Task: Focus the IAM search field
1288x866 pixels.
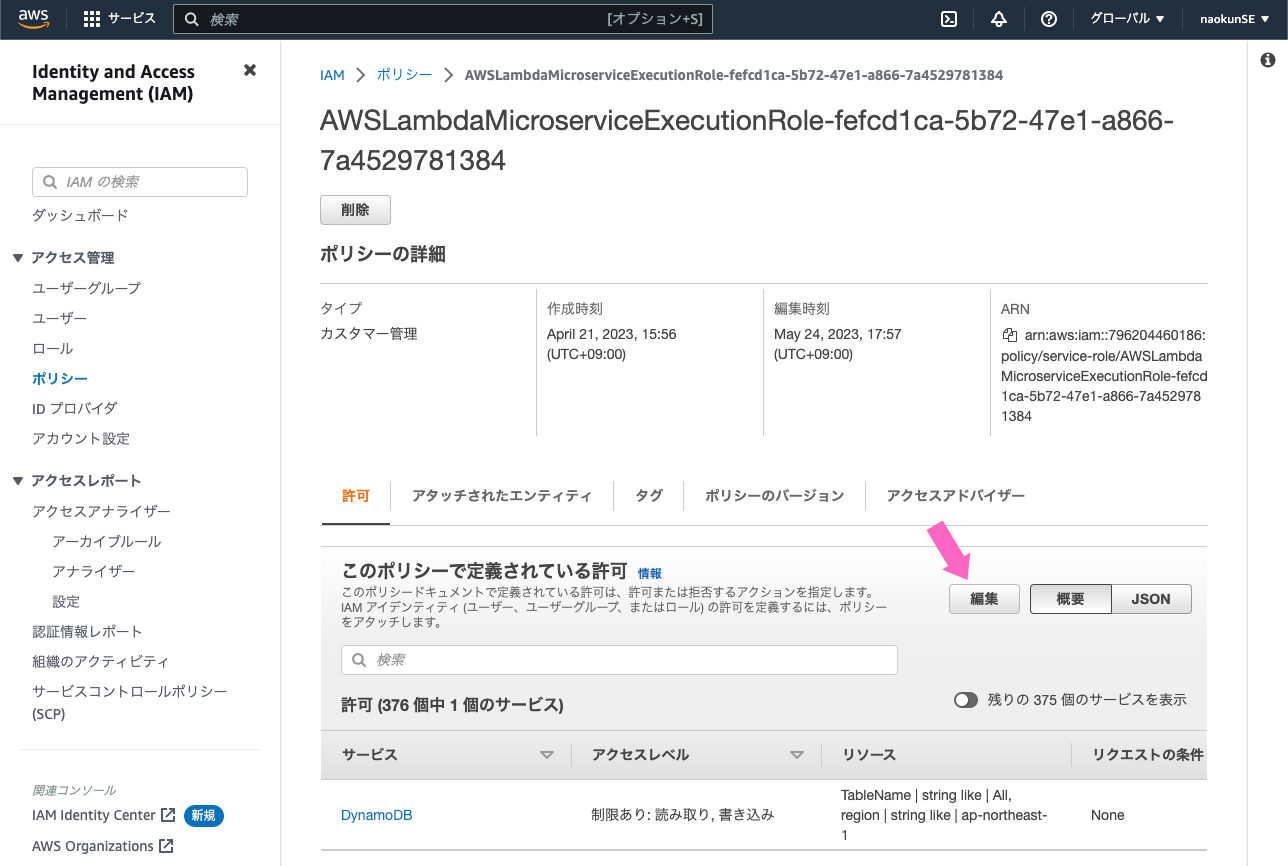Action: coord(140,182)
